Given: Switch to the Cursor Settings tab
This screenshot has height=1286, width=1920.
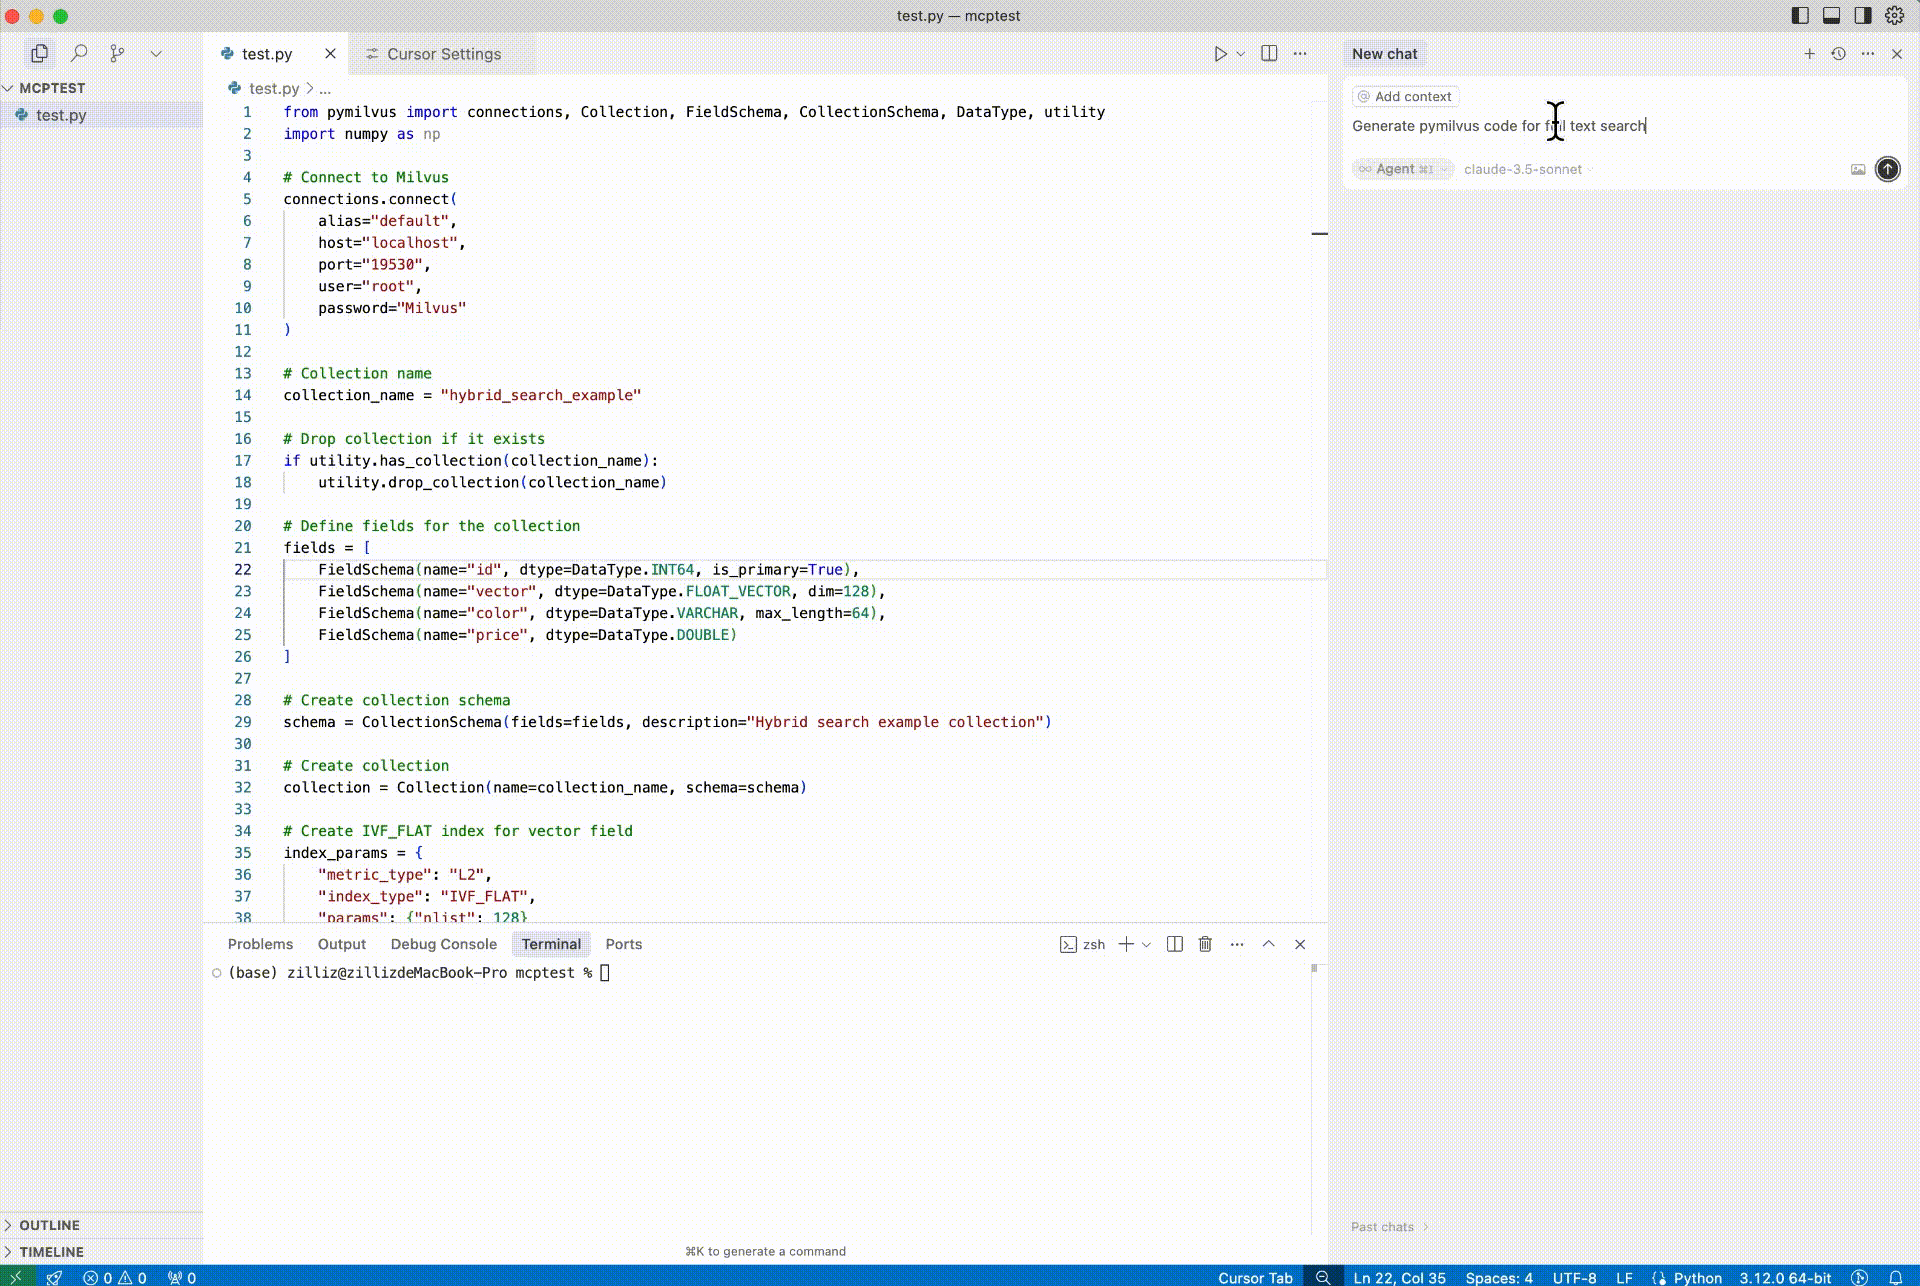Looking at the screenshot, I should 443,54.
